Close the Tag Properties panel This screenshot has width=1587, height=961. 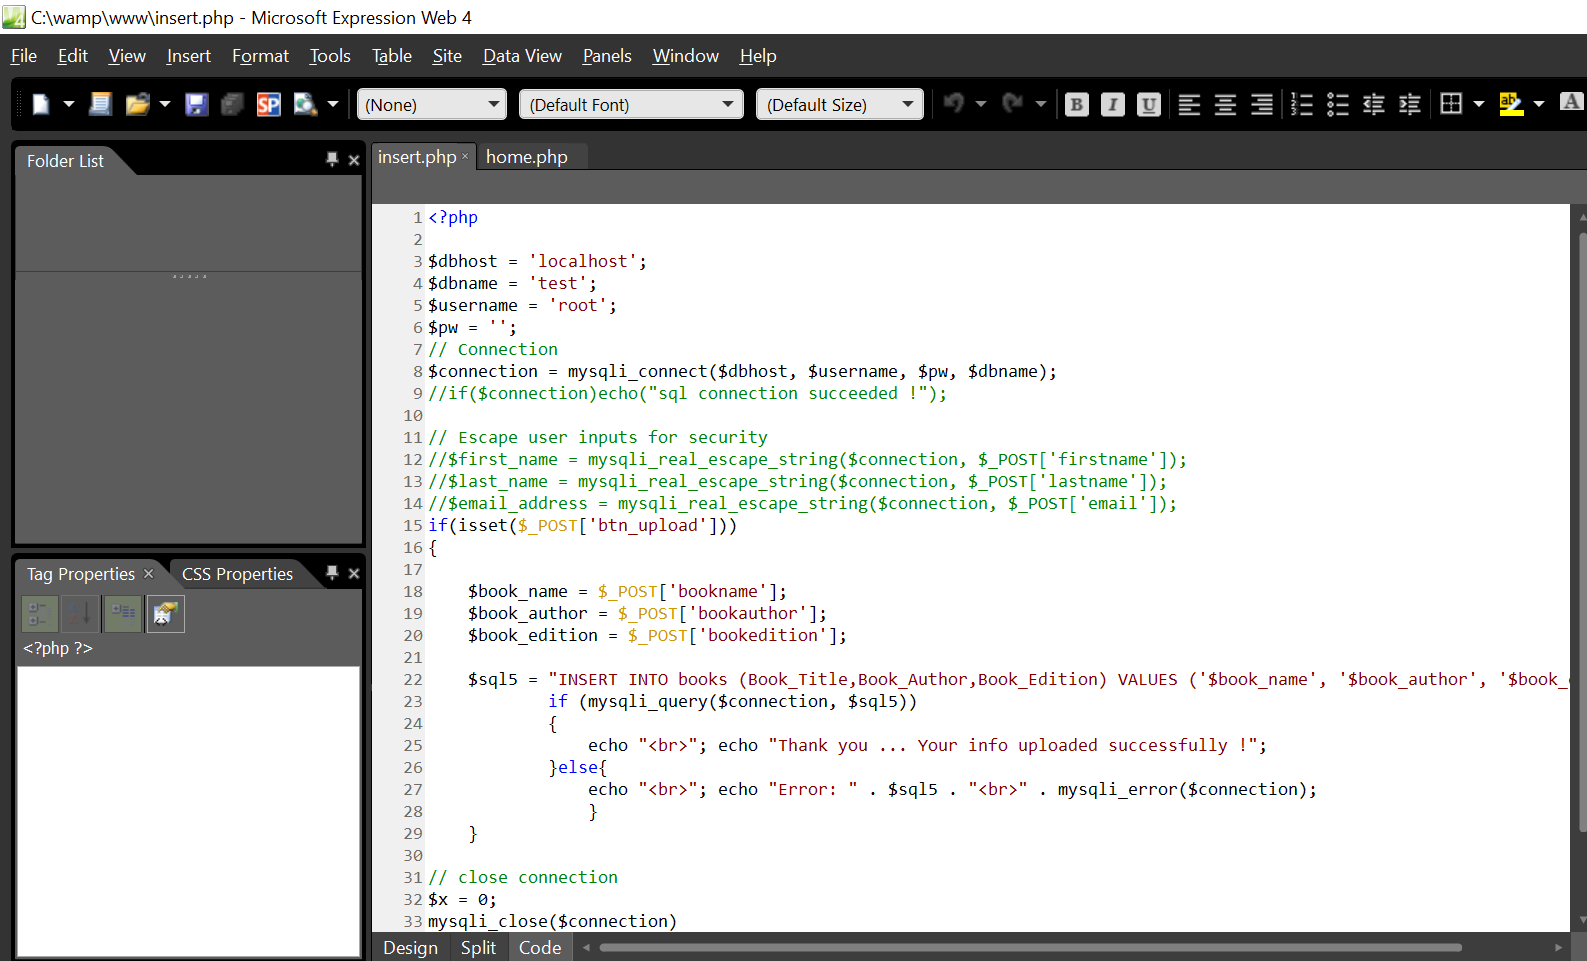click(x=354, y=573)
